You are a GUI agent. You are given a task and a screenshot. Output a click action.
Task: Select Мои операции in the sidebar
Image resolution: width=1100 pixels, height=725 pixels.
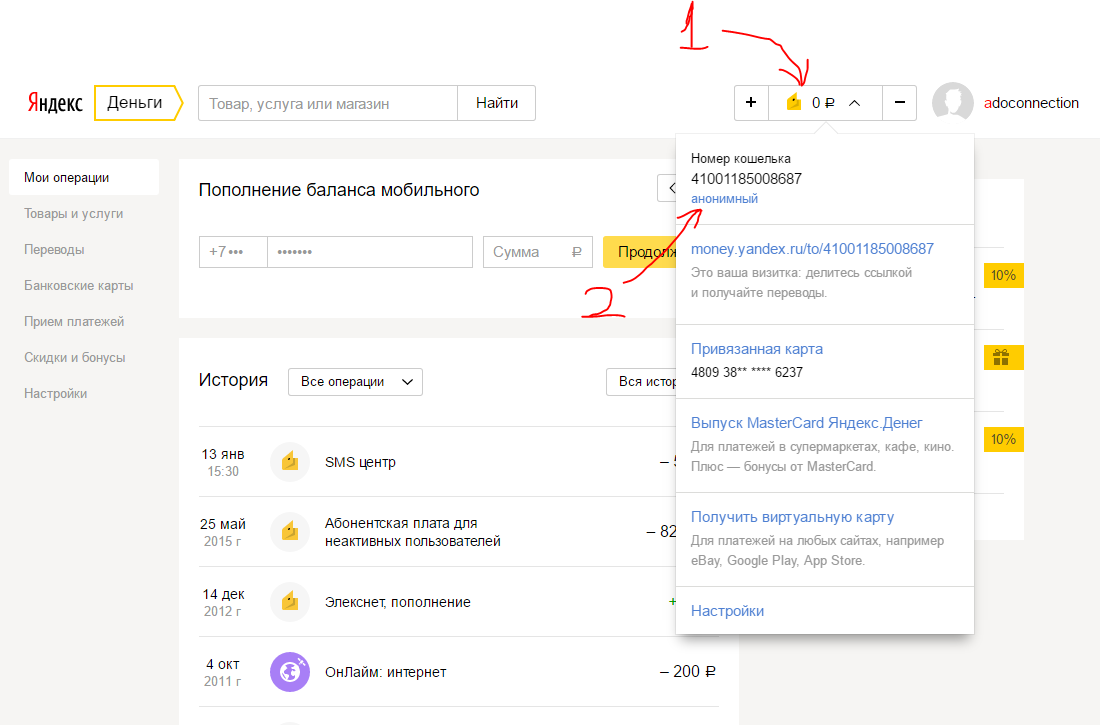coord(84,178)
